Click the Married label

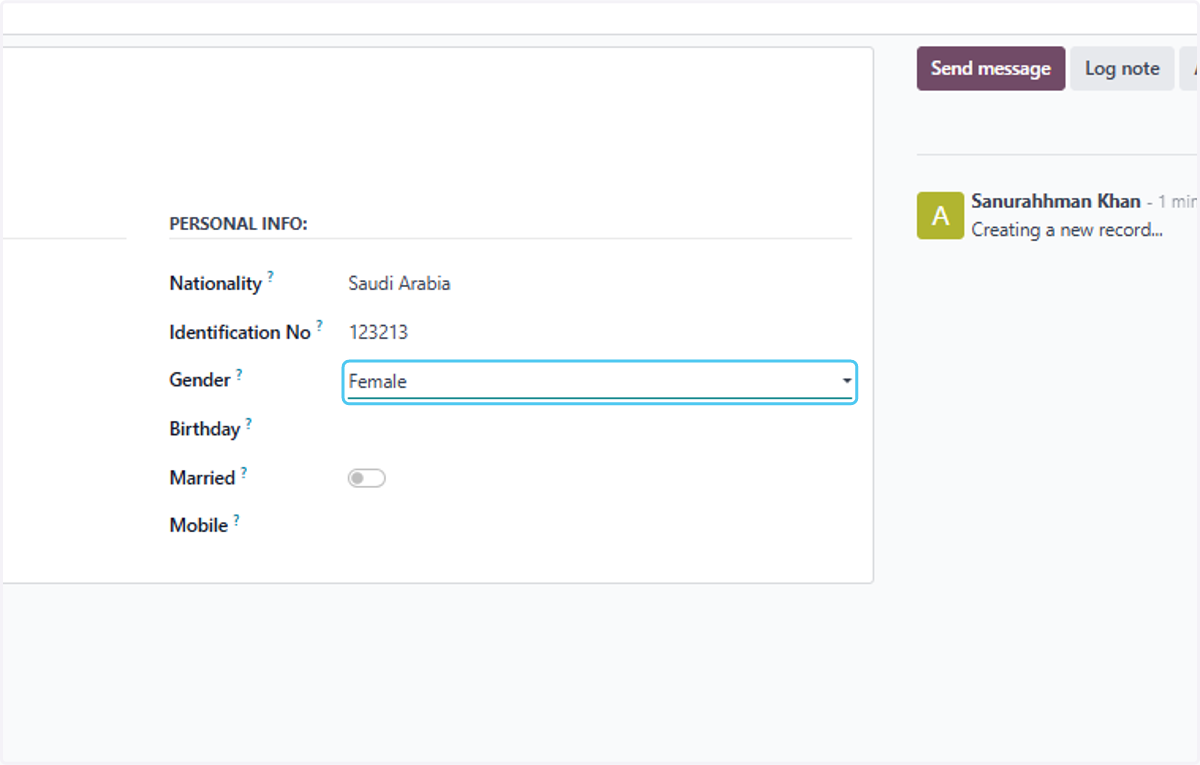pos(202,478)
